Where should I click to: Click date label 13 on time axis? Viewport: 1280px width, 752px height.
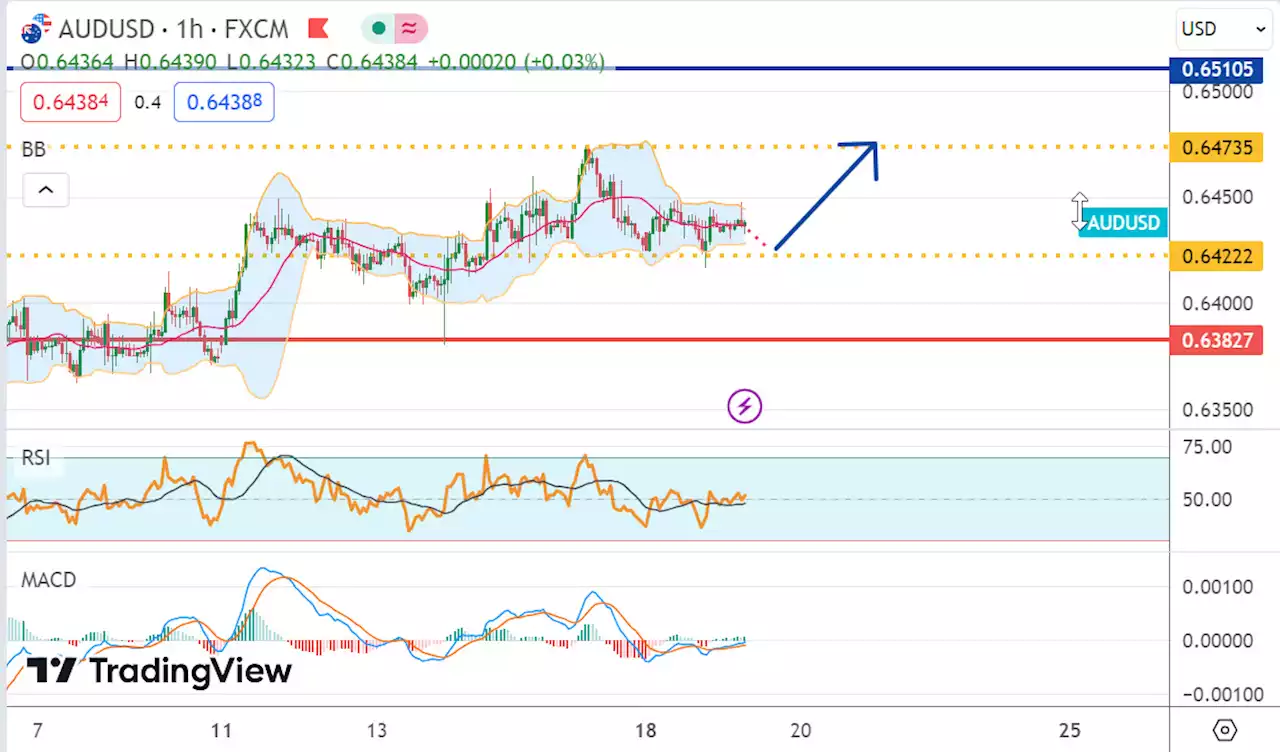(377, 730)
